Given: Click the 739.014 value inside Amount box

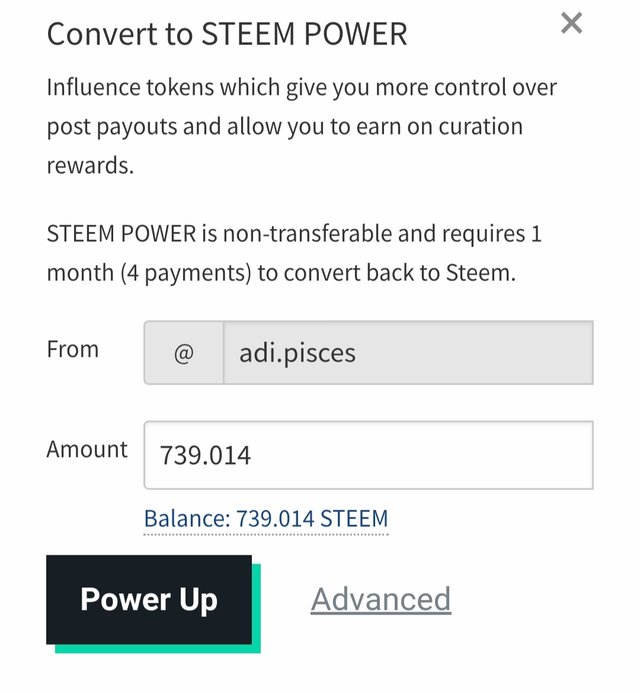Looking at the screenshot, I should tap(205, 456).
